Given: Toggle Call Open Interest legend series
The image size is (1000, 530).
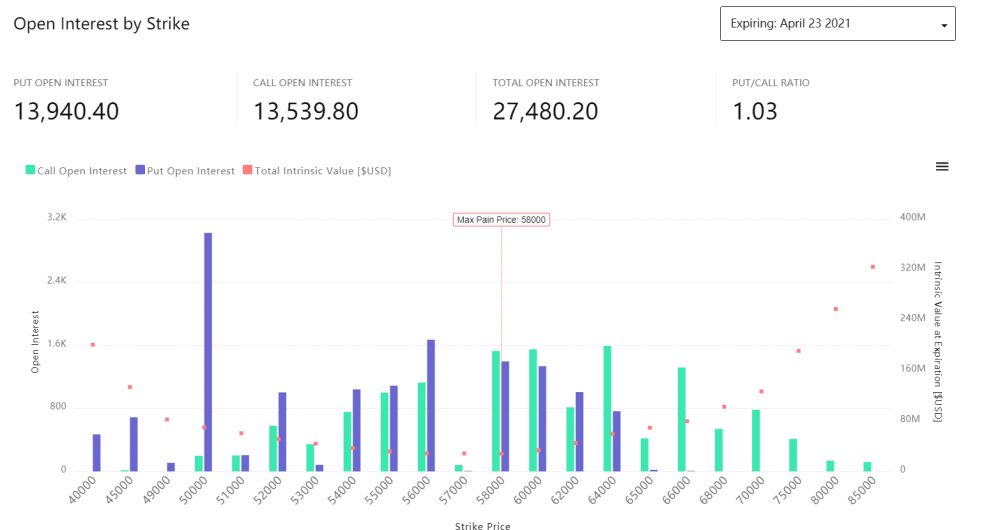Looking at the screenshot, I should coord(83,171).
